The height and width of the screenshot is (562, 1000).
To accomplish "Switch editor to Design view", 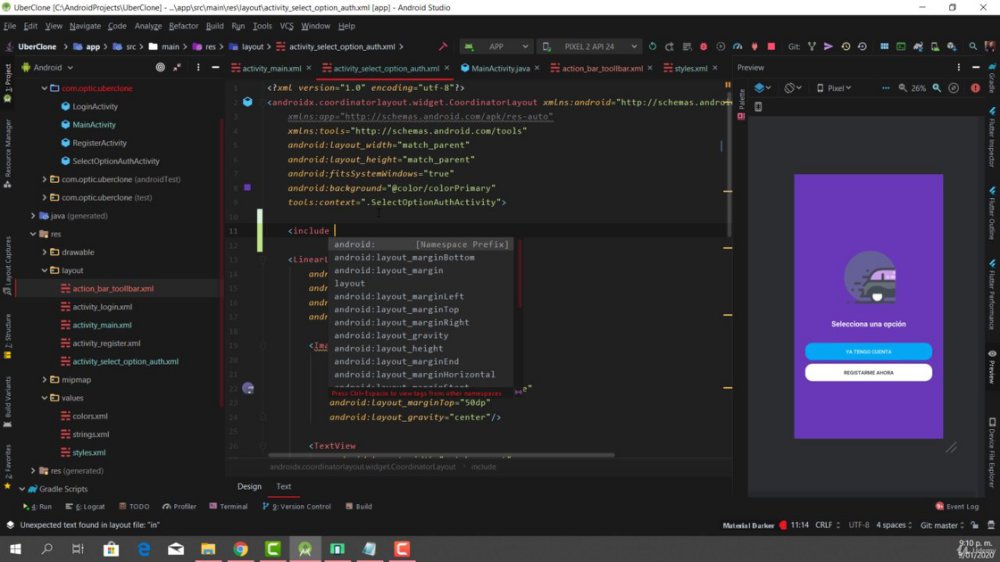I will click(x=249, y=486).
